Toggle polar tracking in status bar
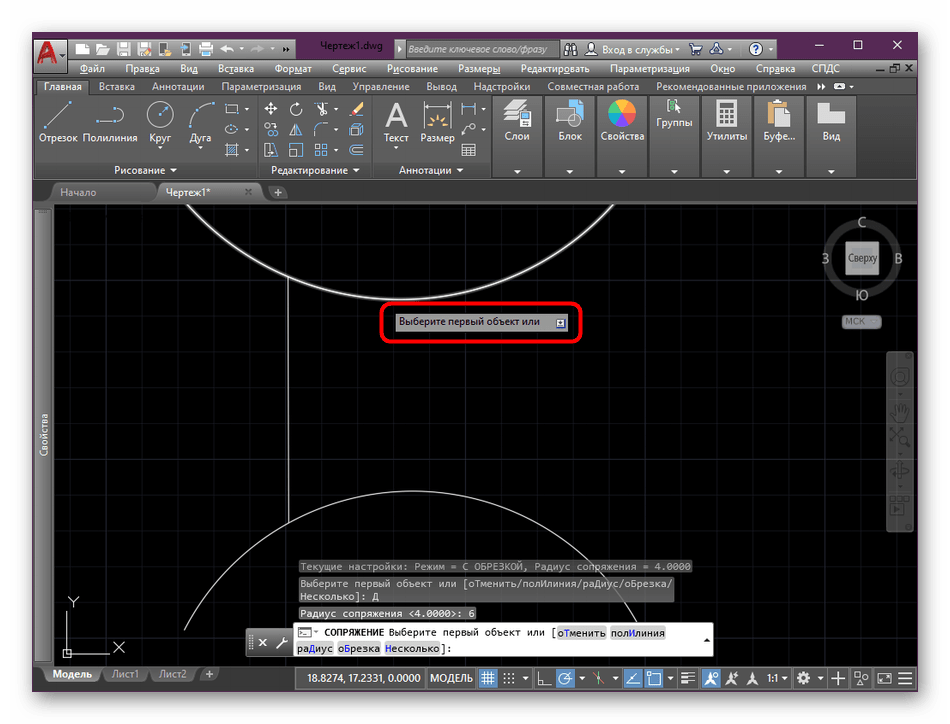Screen dimensions: 950x724 click(x=565, y=679)
